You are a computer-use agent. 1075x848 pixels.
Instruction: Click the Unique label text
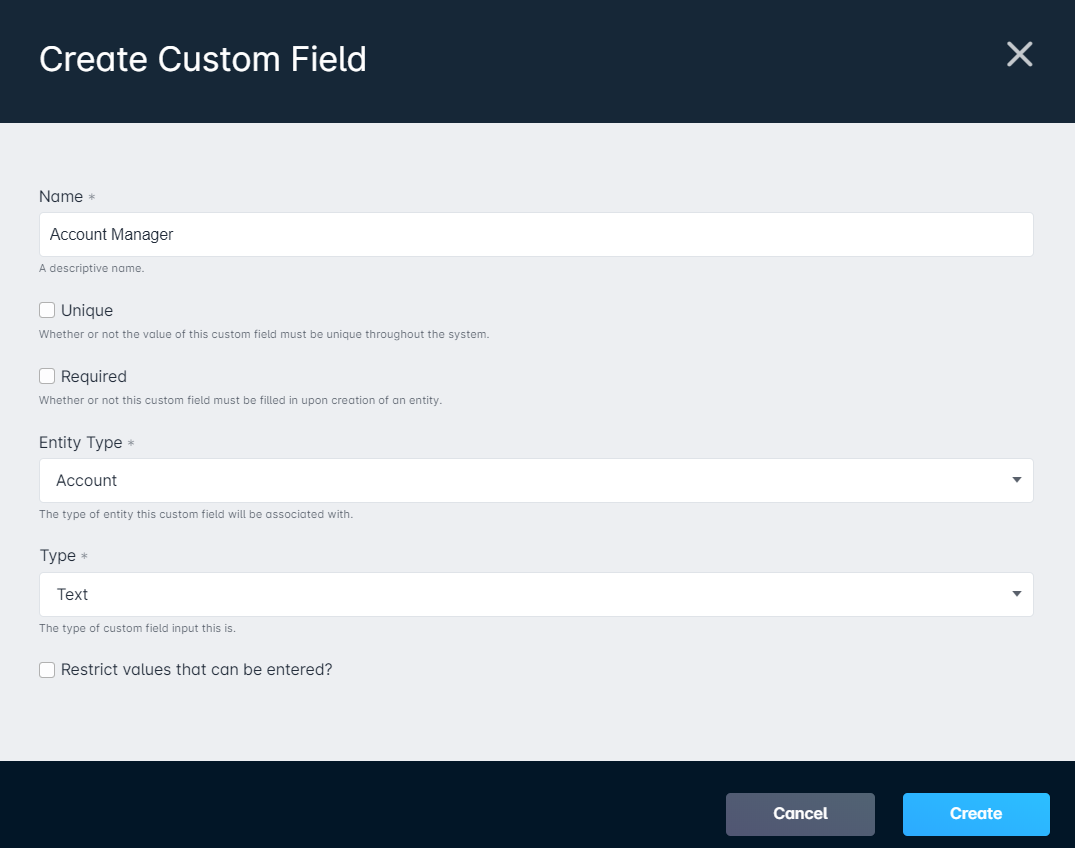pyautogui.click(x=87, y=311)
